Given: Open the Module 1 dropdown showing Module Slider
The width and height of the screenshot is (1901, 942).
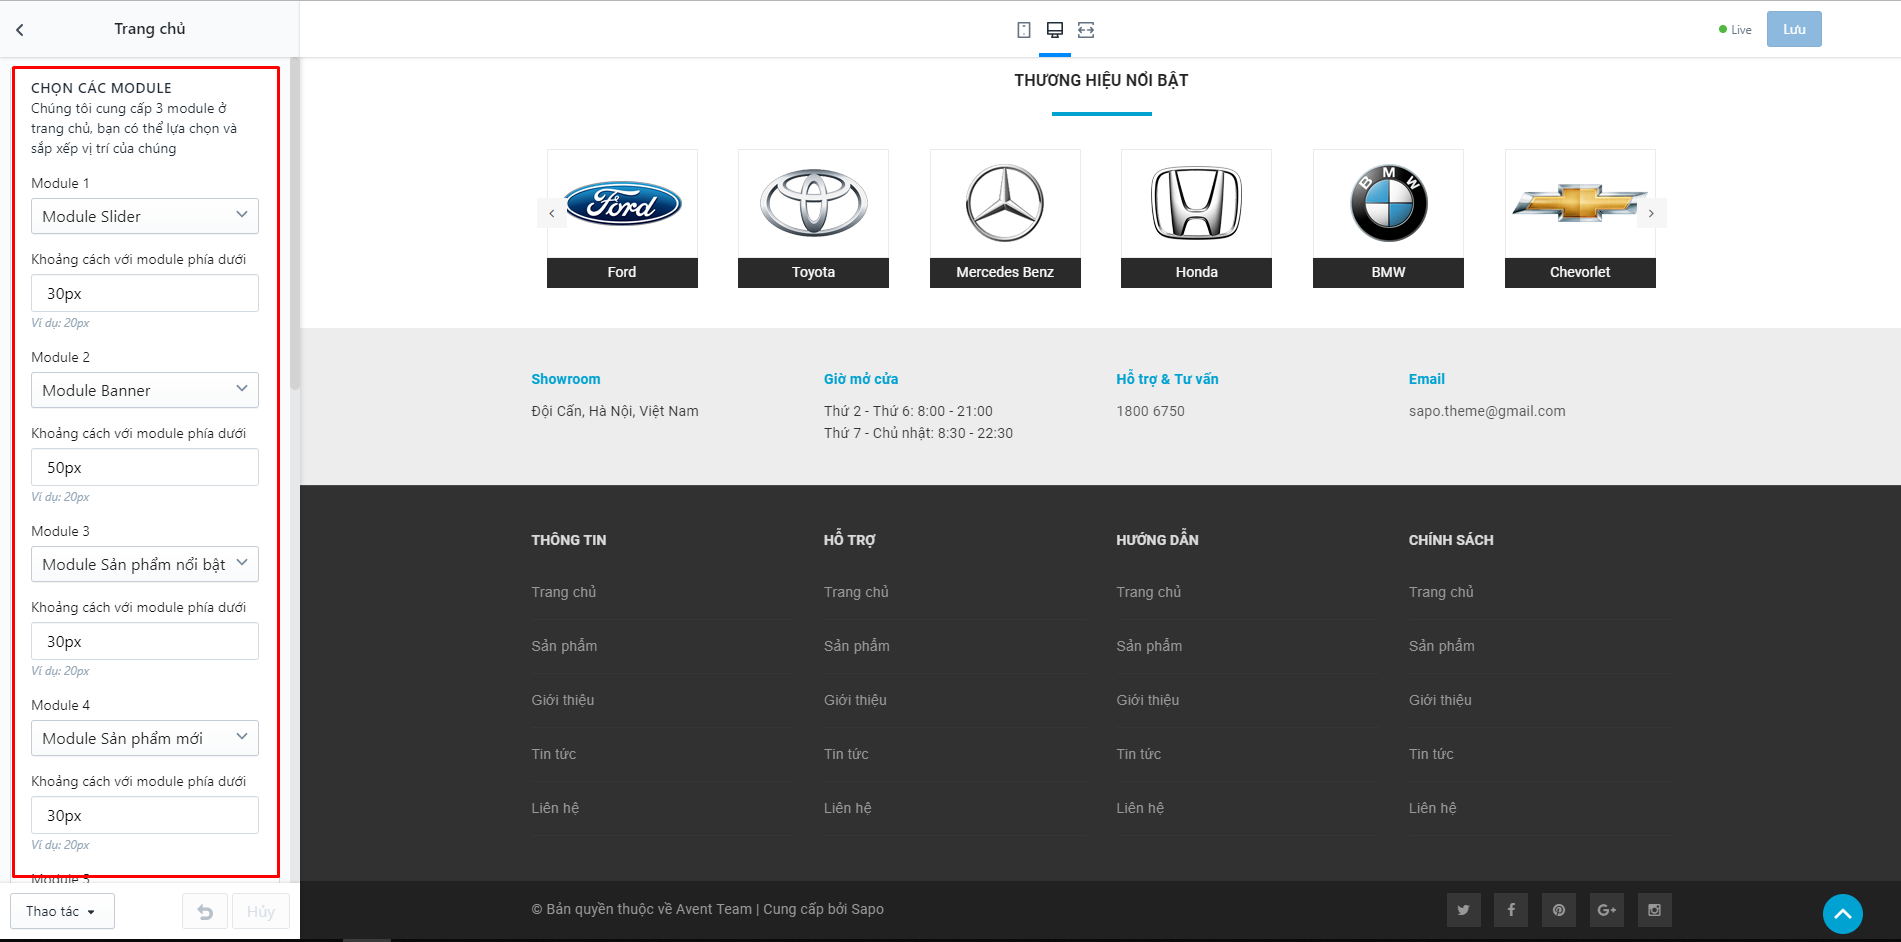Looking at the screenshot, I should pos(145,216).
